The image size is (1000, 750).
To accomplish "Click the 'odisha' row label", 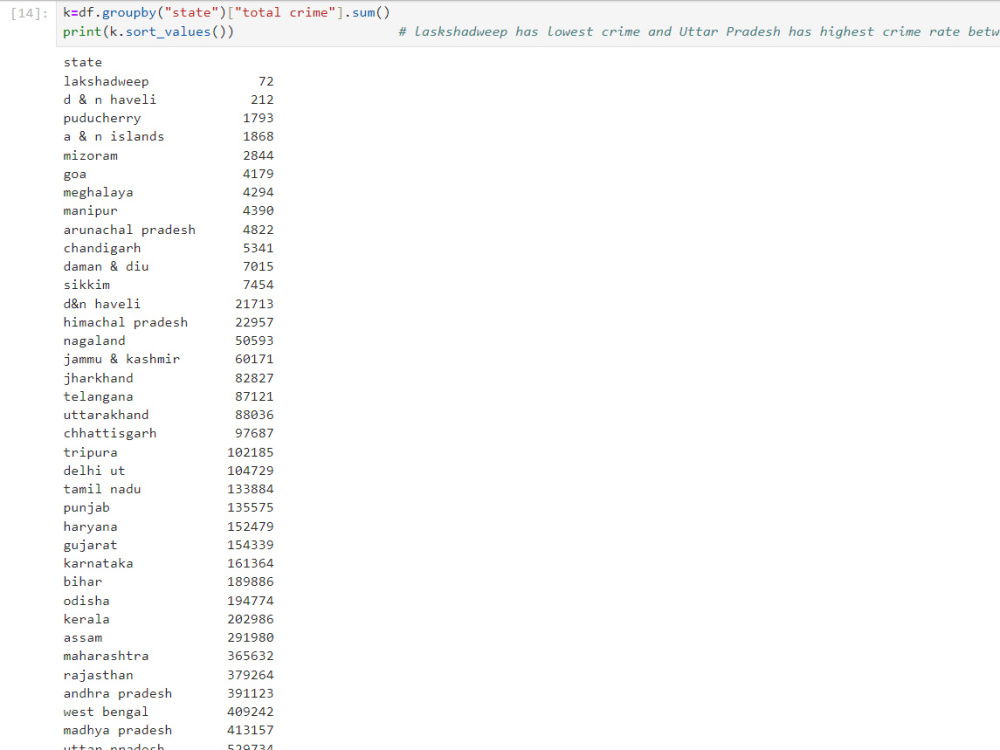I will coord(86,601).
